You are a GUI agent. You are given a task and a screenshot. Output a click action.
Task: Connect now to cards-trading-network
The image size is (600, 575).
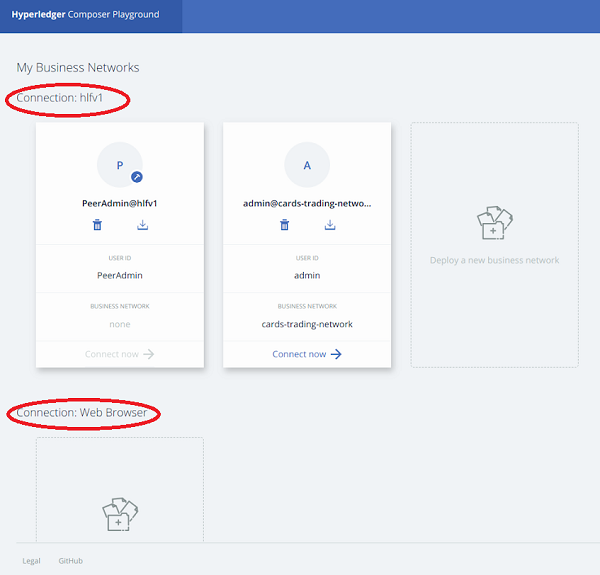307,354
